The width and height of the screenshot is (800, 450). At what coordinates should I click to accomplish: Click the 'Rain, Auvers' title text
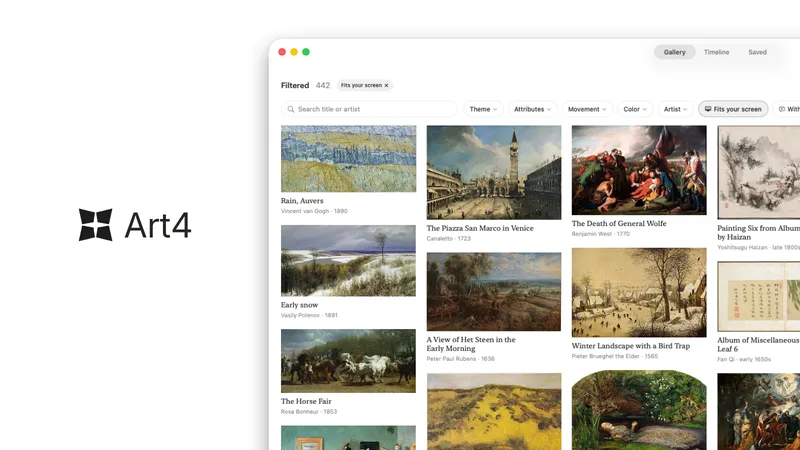click(x=302, y=201)
